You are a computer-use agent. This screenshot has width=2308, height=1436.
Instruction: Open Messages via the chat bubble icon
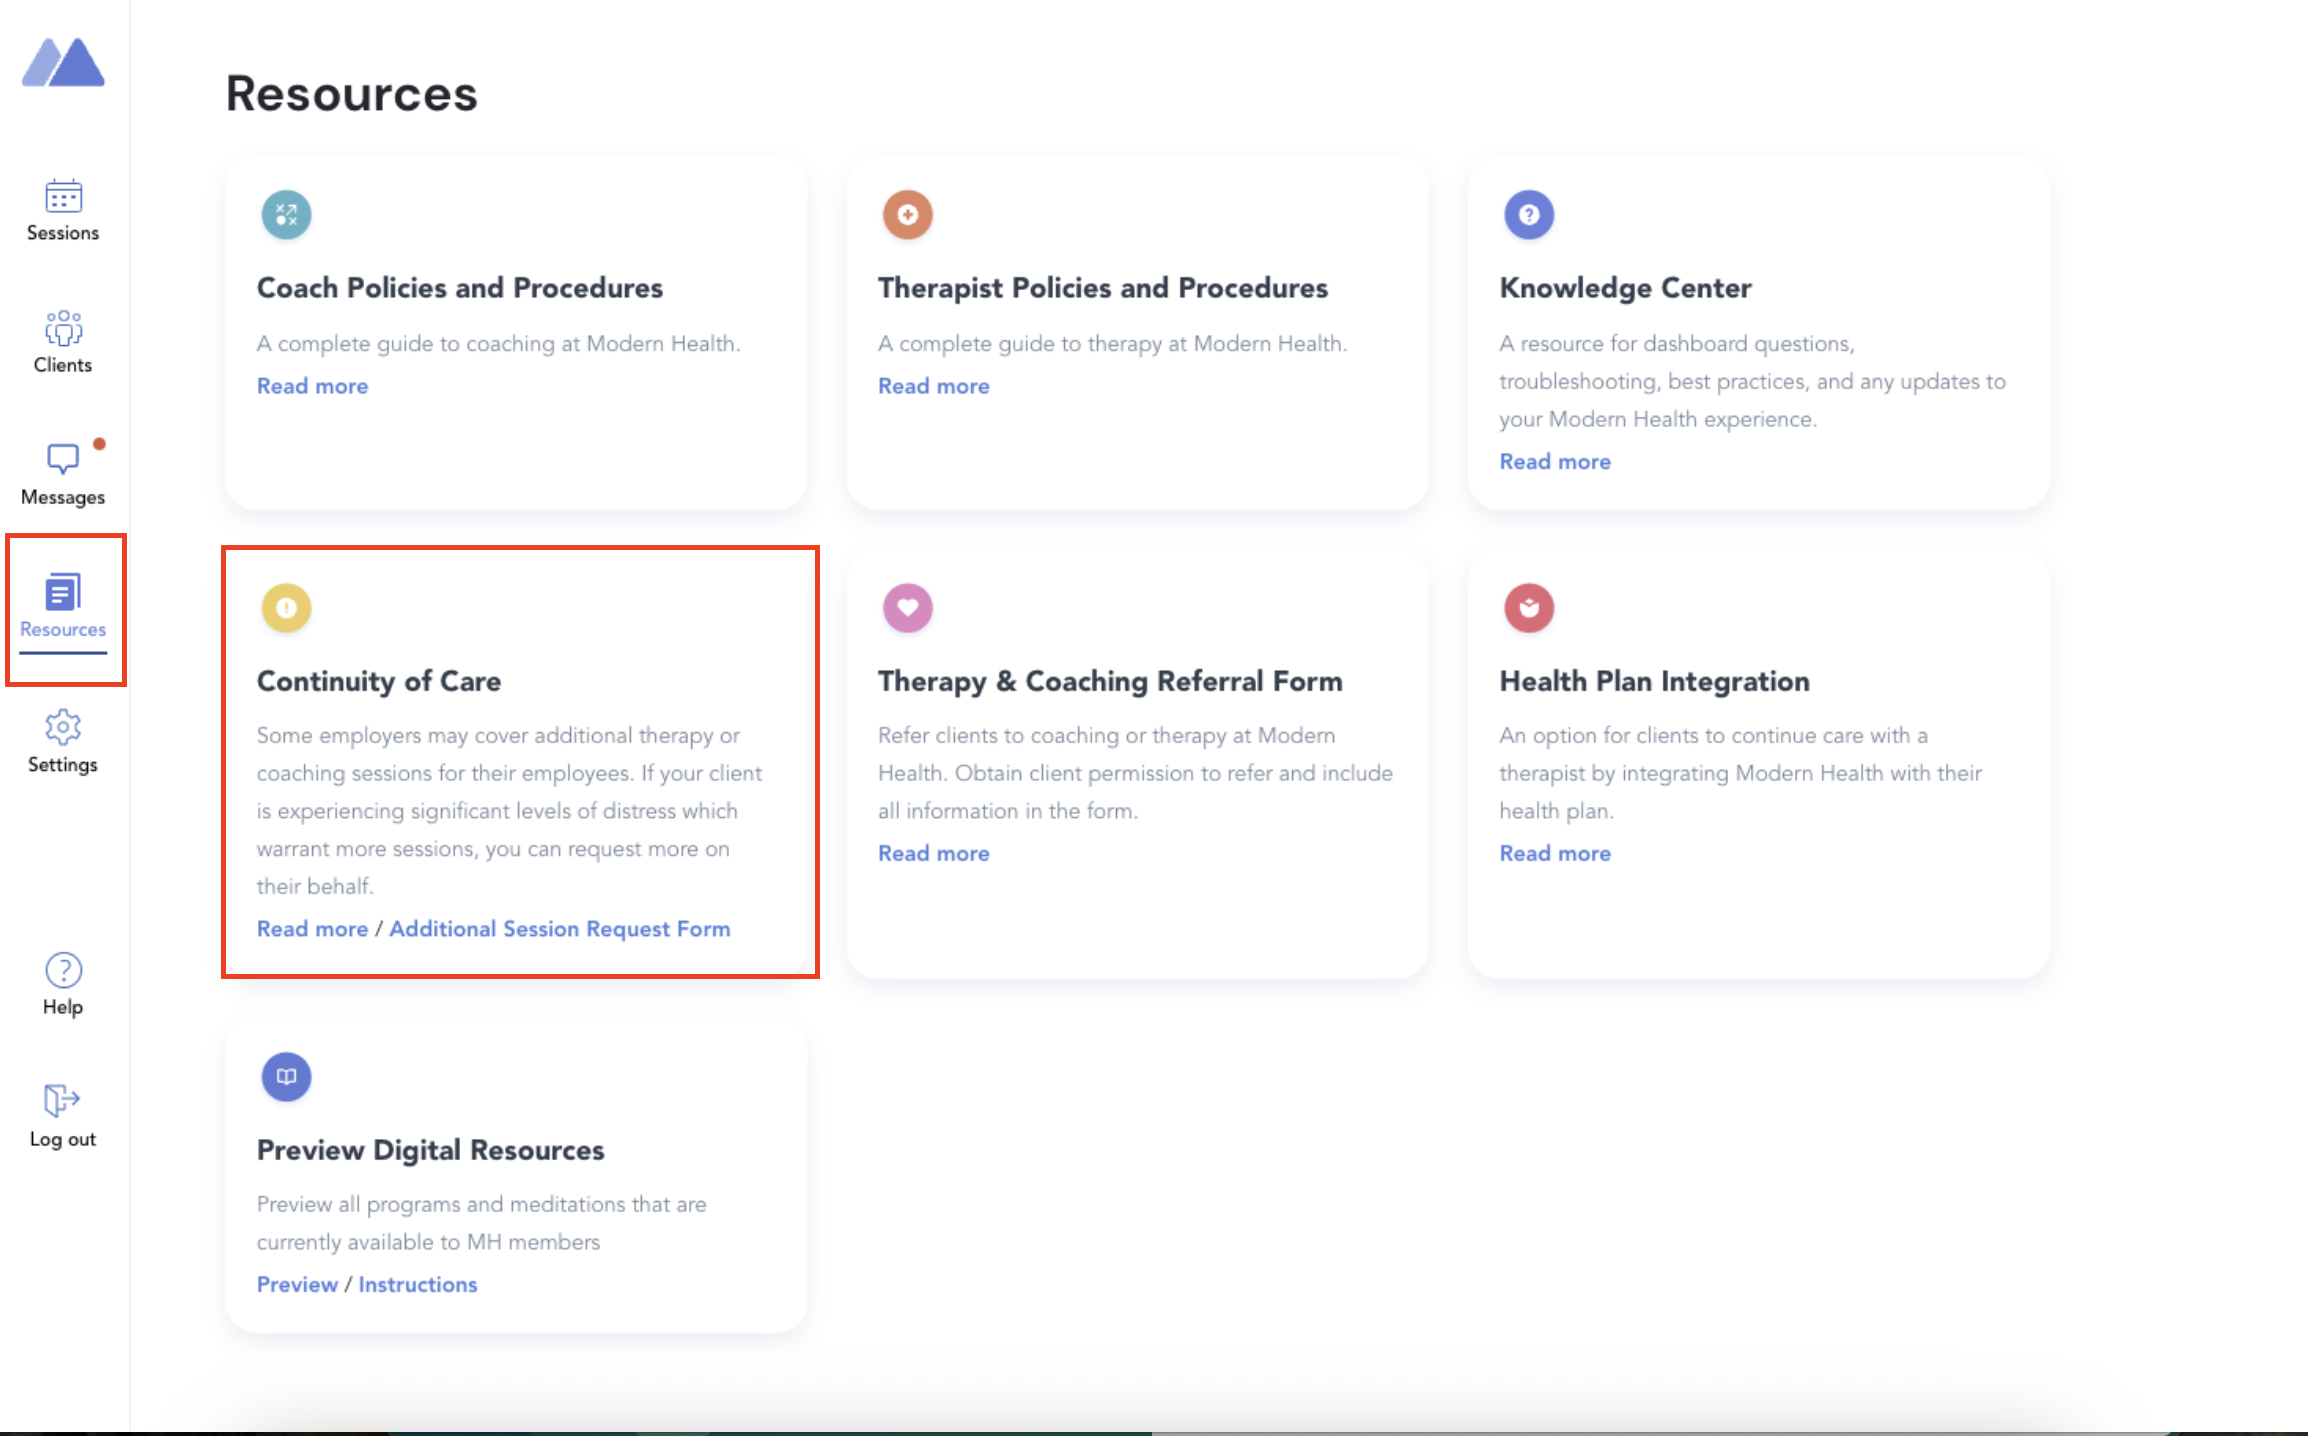click(x=62, y=460)
